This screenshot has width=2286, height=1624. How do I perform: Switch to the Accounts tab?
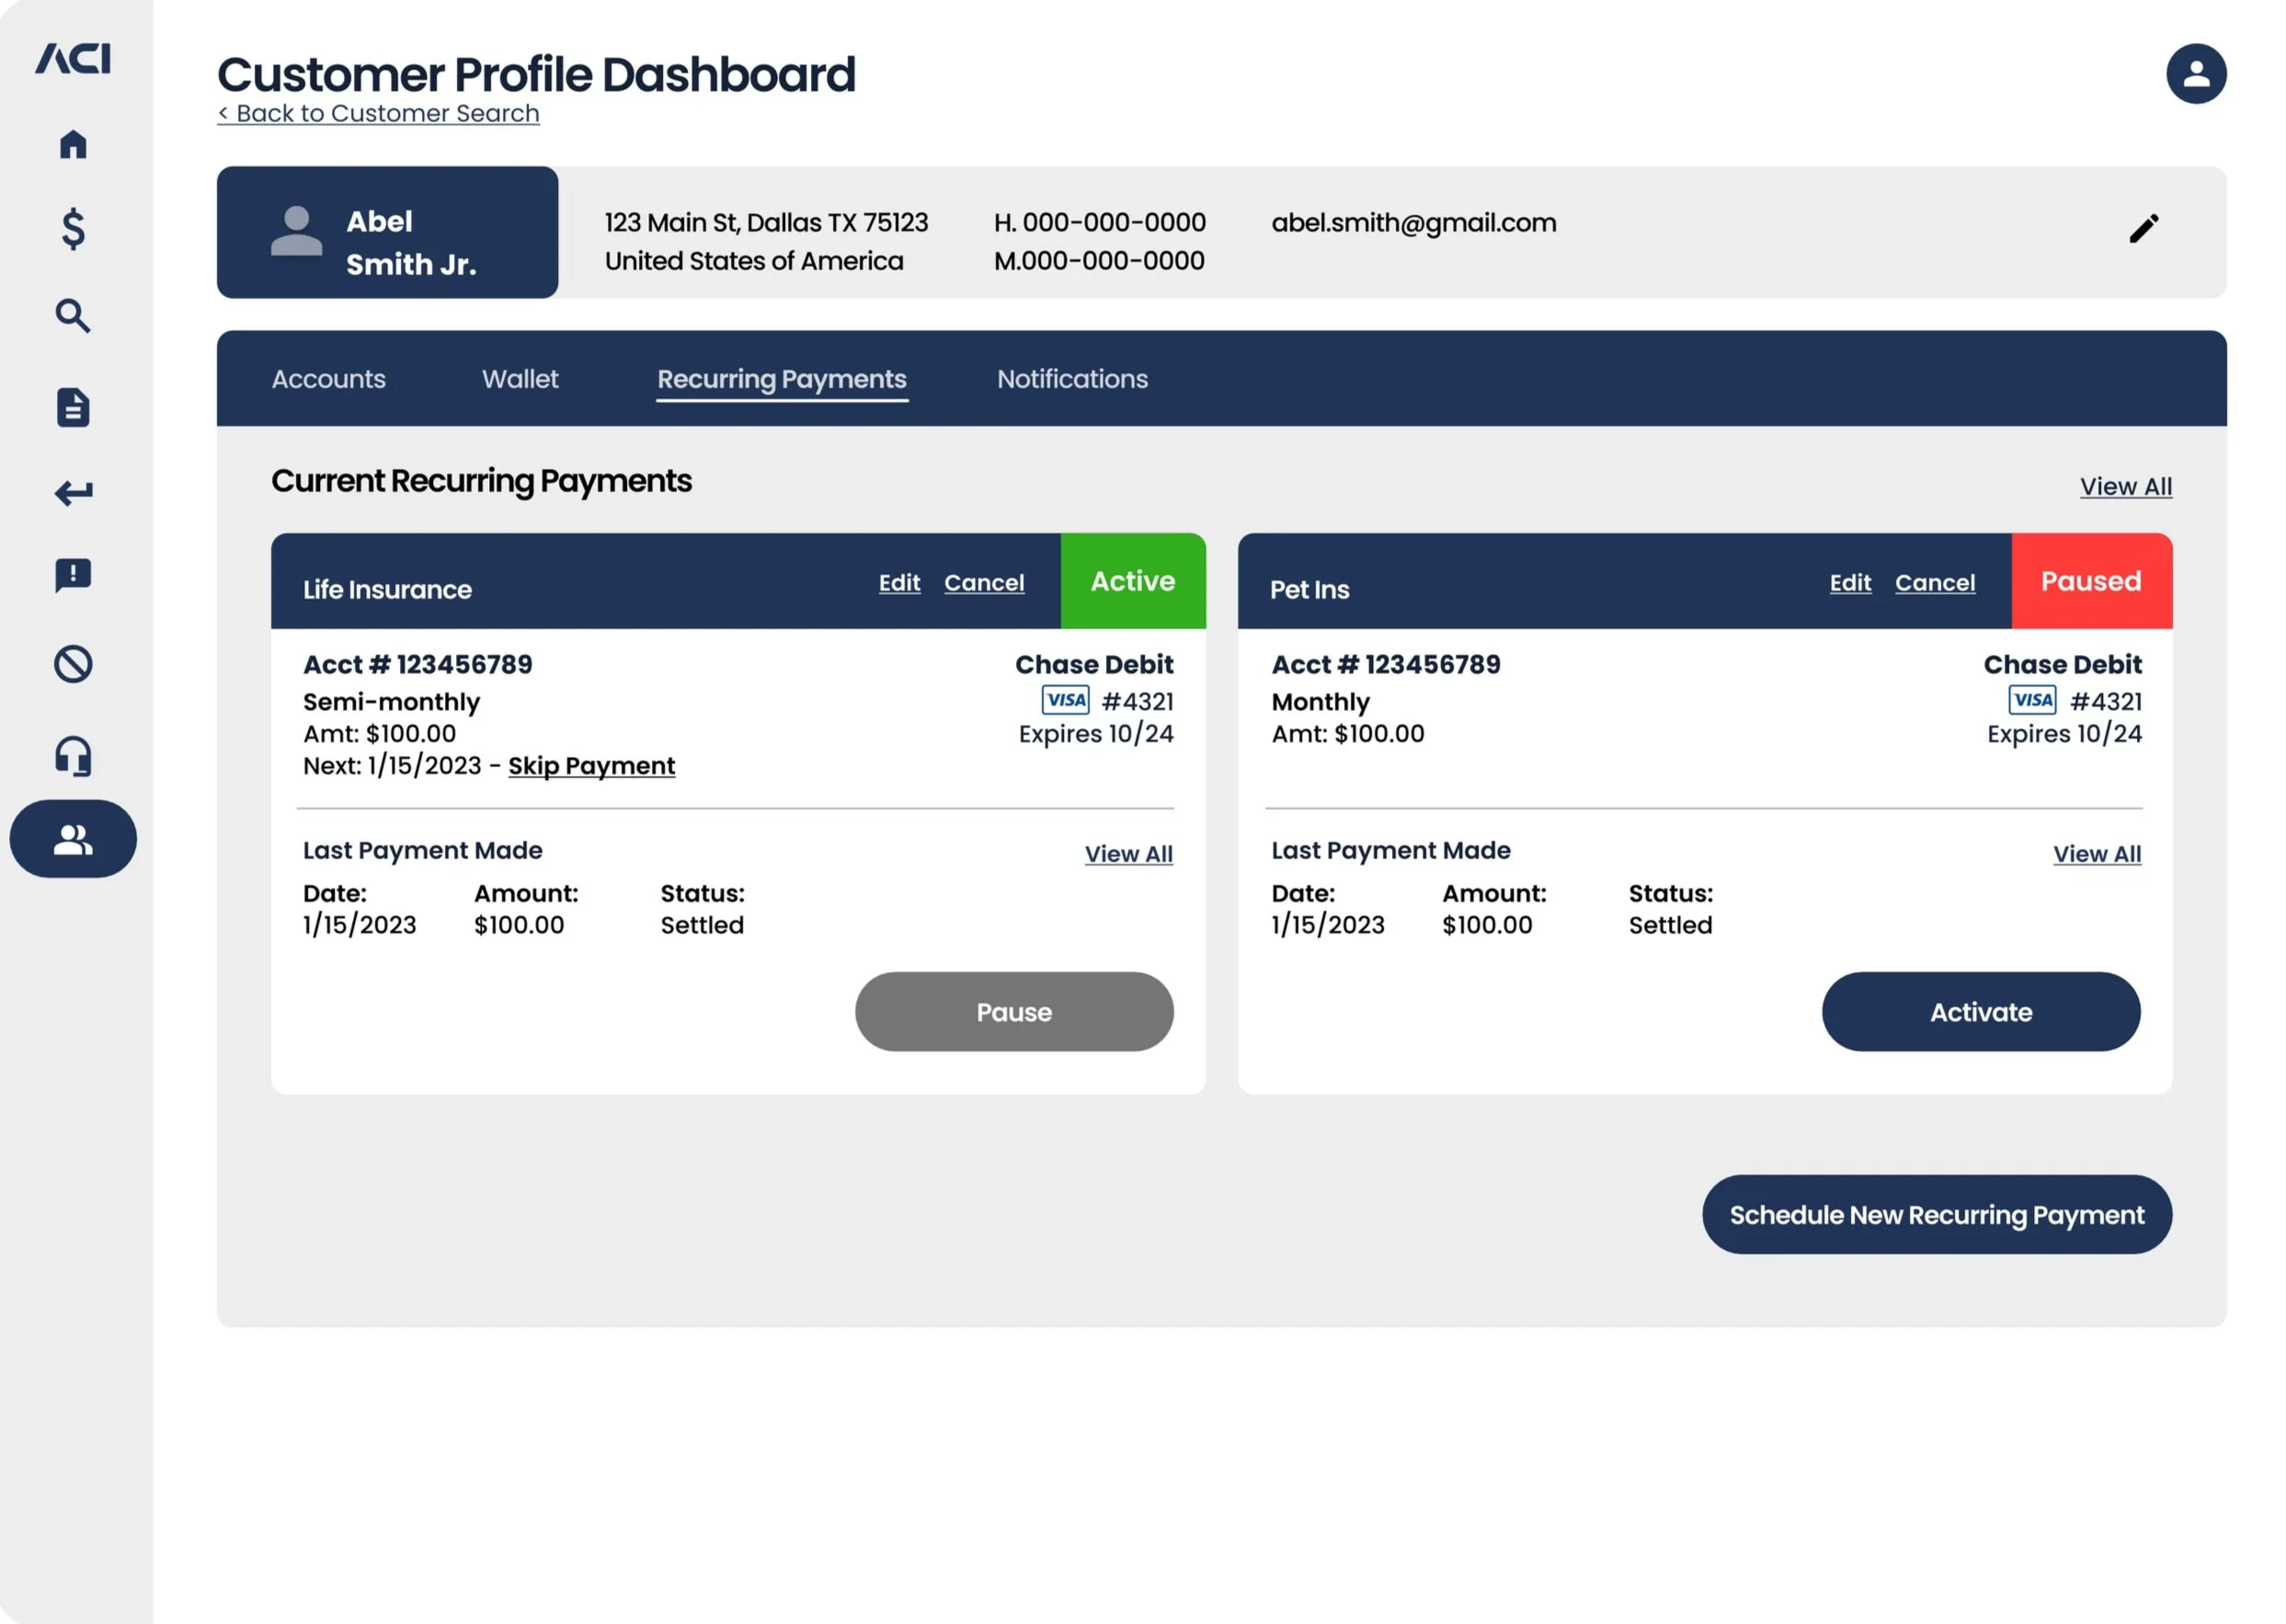(x=328, y=379)
